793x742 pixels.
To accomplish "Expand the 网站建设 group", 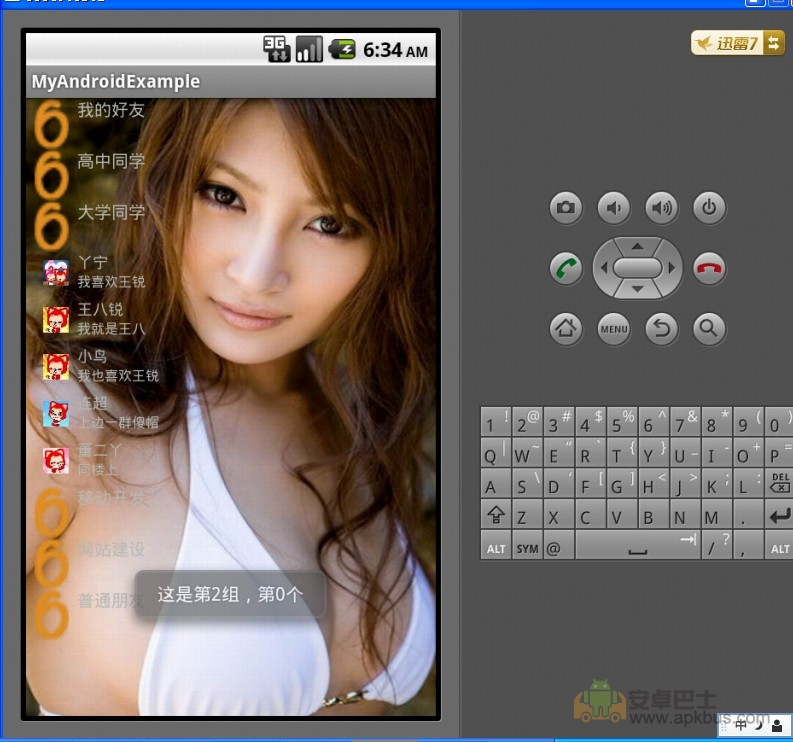I will pyautogui.click(x=231, y=561).
